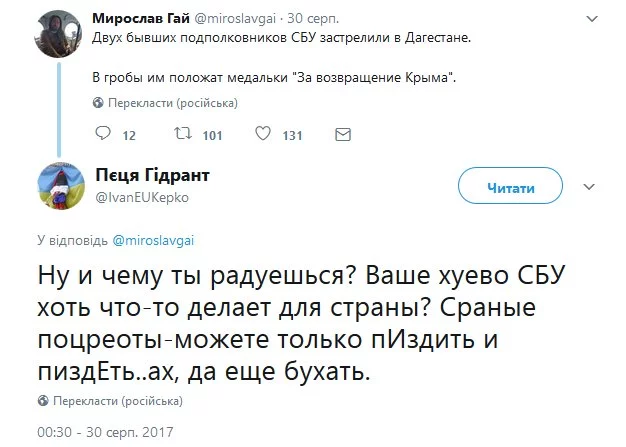Open Пеця Гідрант's profile picture
The image size is (626, 447).
(x=59, y=187)
